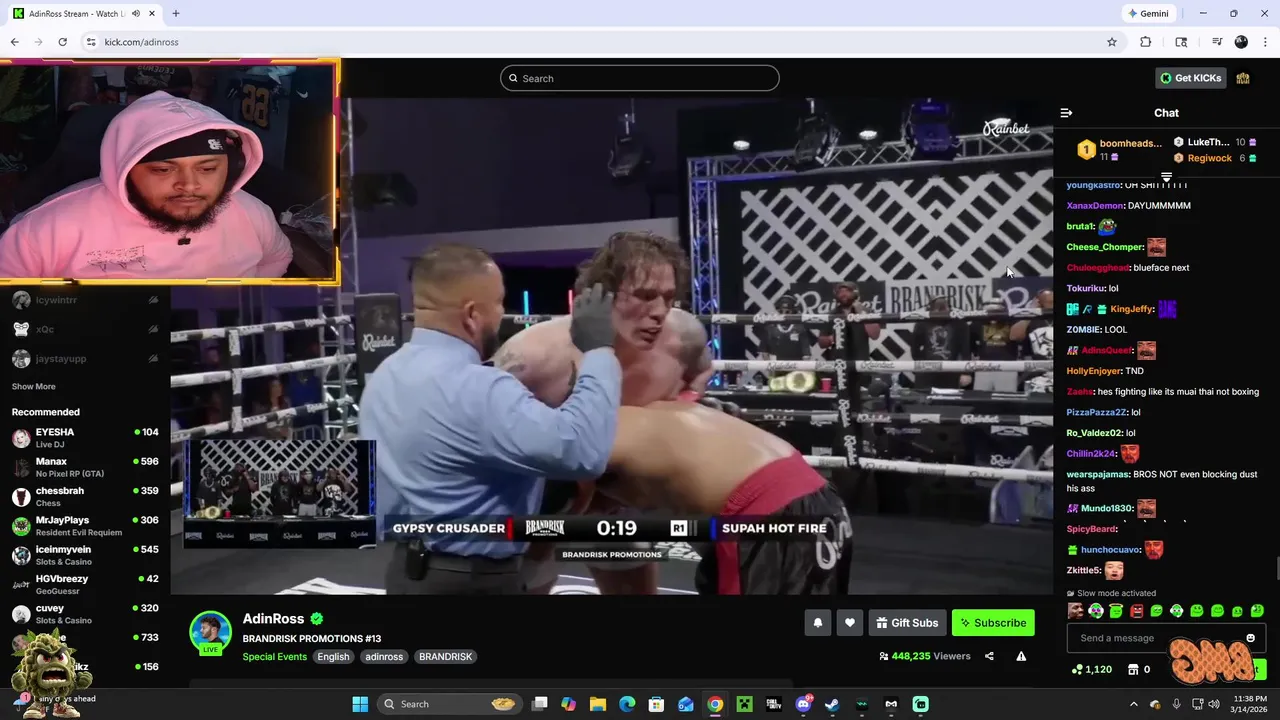
Task: Click the Chrome address bar URL
Action: tap(141, 42)
